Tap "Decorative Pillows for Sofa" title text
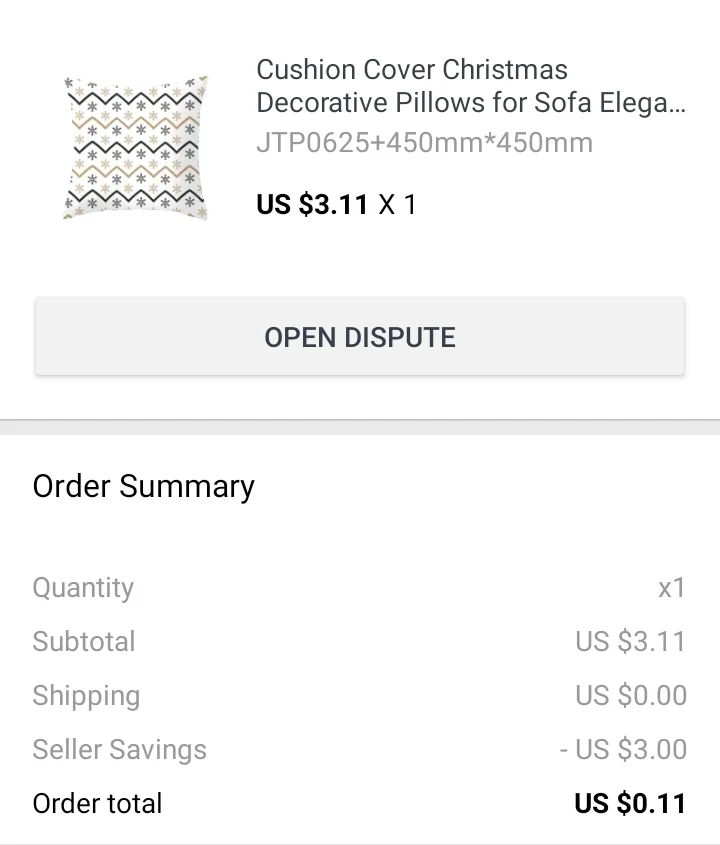720x845 pixels. (x=440, y=104)
